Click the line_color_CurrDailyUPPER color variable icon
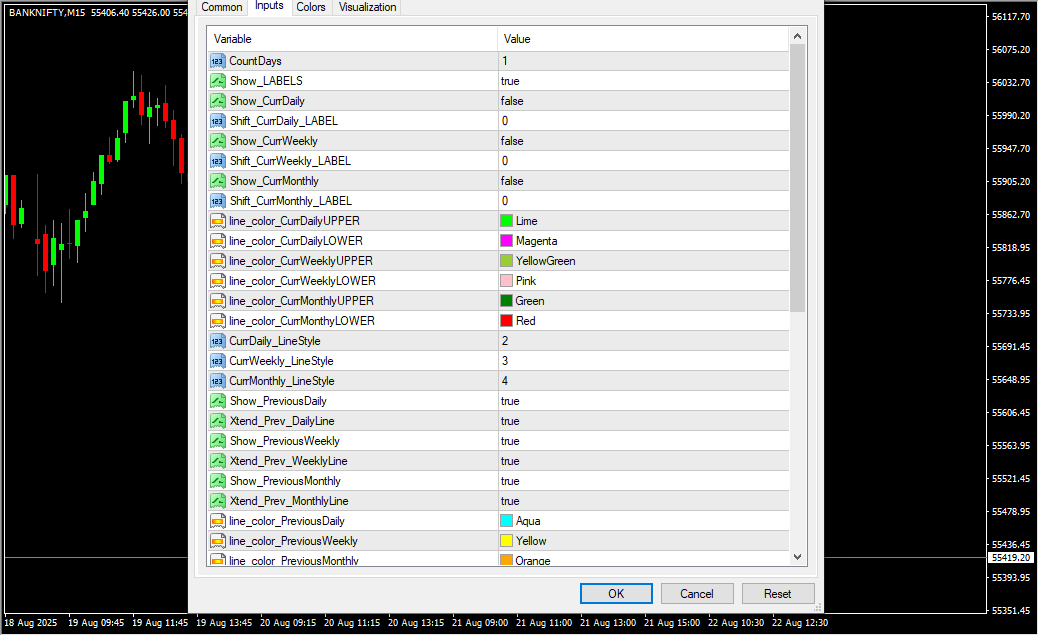This screenshot has width=1039, height=636. click(x=218, y=221)
